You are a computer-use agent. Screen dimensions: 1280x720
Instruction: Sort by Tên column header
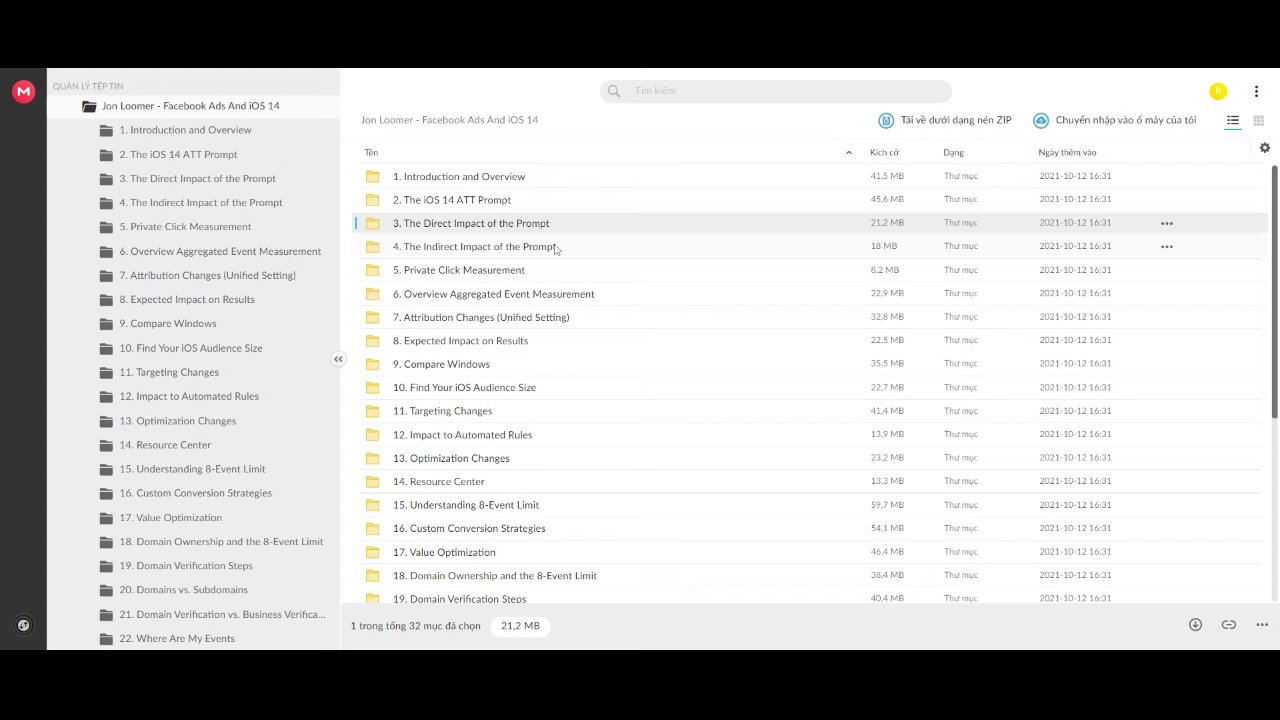(x=371, y=153)
